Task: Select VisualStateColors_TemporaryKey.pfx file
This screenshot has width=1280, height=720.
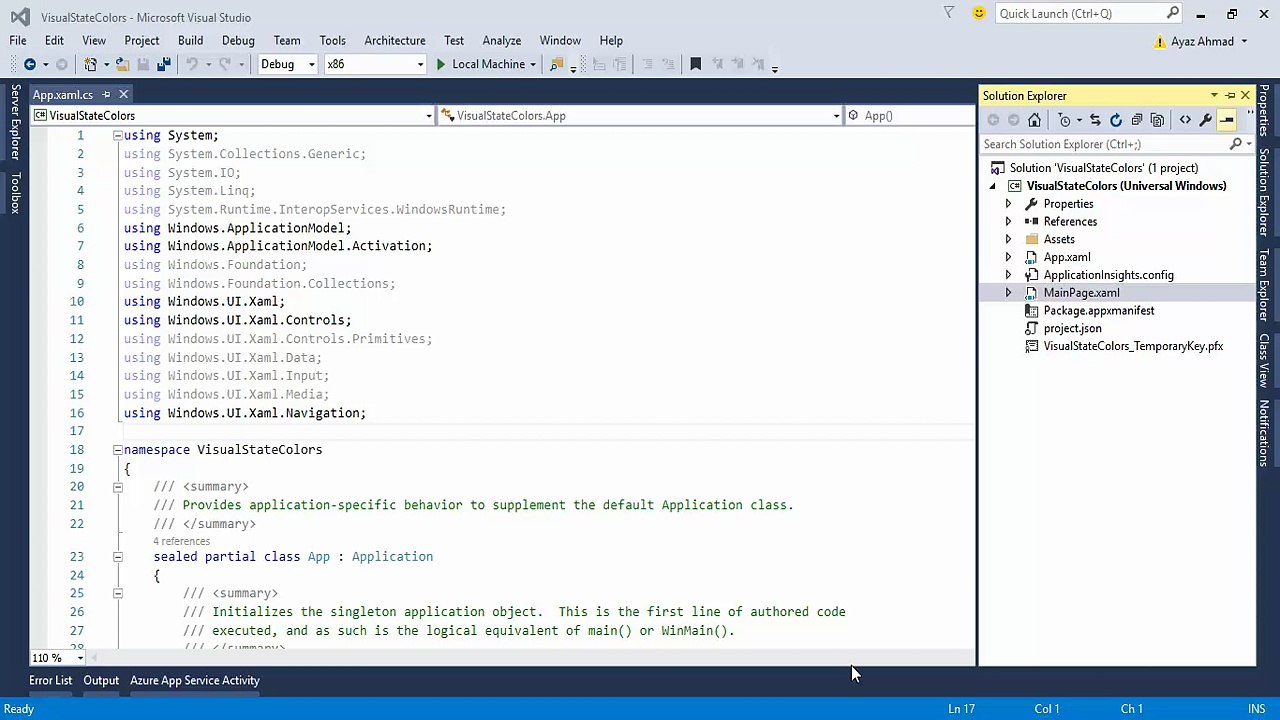Action: 1133,347
